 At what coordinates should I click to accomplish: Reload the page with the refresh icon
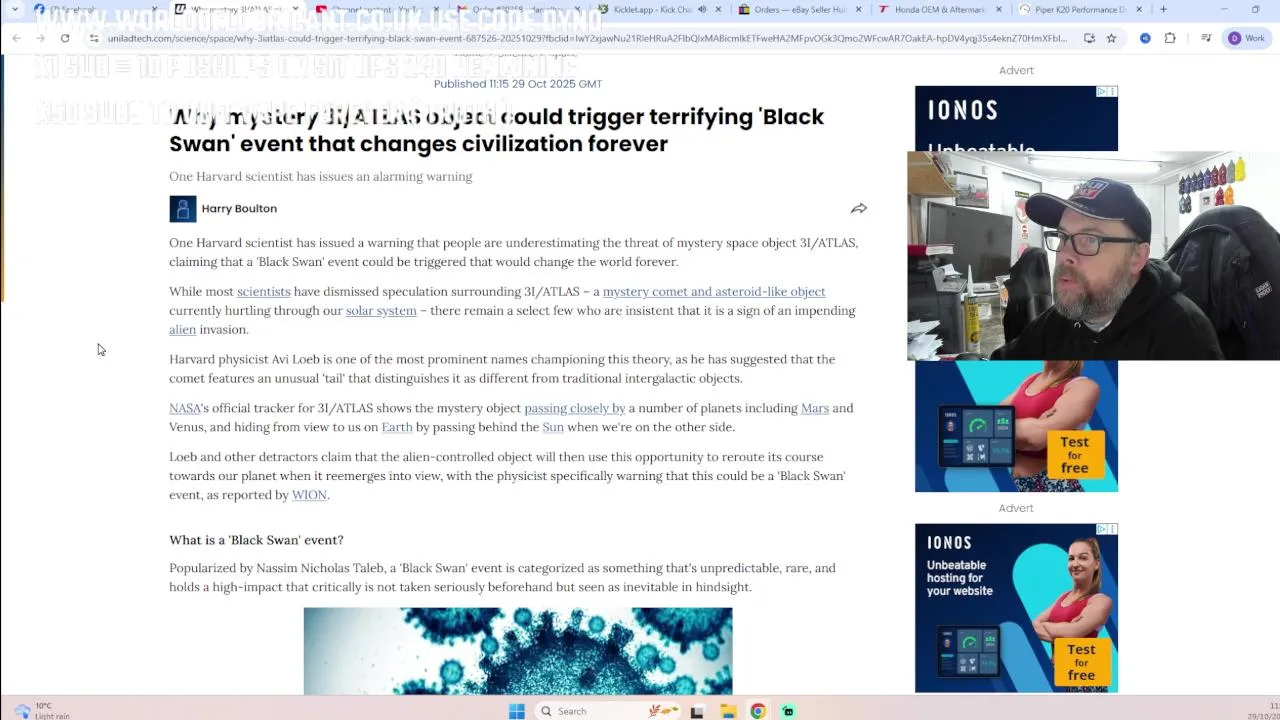(x=65, y=38)
